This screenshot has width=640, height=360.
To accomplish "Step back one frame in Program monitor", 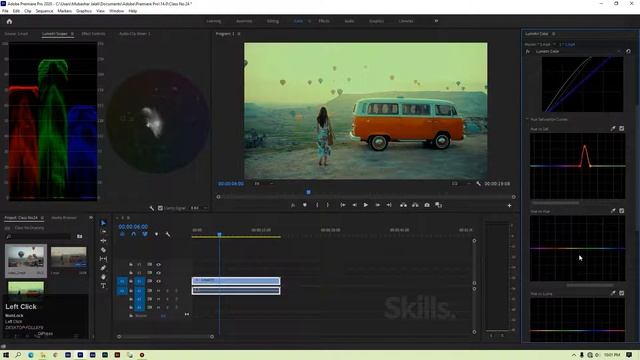I will (x=354, y=205).
